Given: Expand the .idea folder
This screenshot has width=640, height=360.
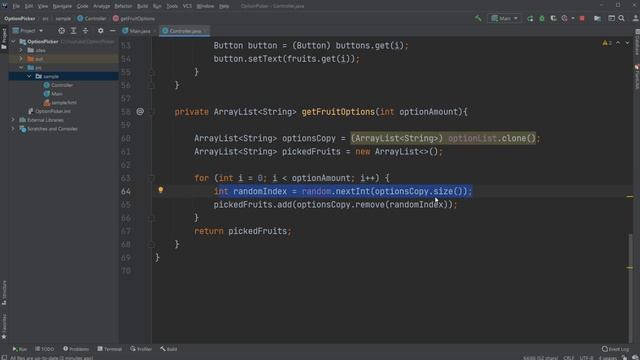Looking at the screenshot, I should point(21,50).
